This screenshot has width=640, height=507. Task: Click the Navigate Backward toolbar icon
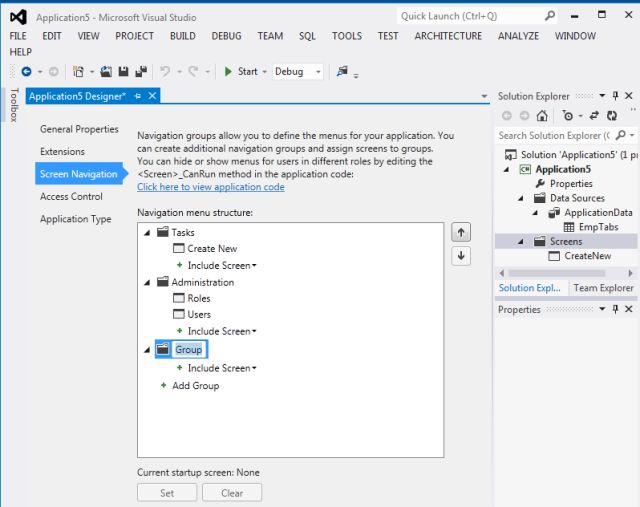[27, 72]
